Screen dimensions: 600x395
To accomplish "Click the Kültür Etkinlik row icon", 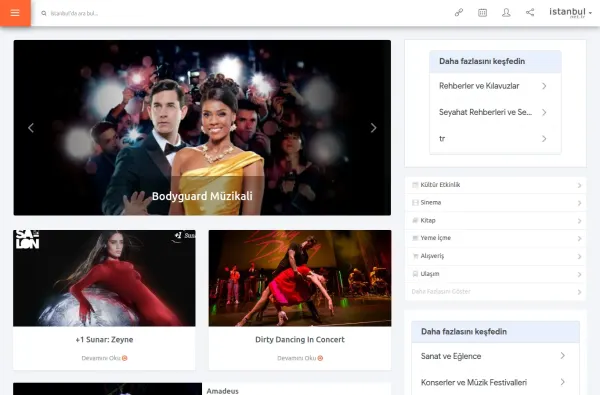I will tap(415, 185).
